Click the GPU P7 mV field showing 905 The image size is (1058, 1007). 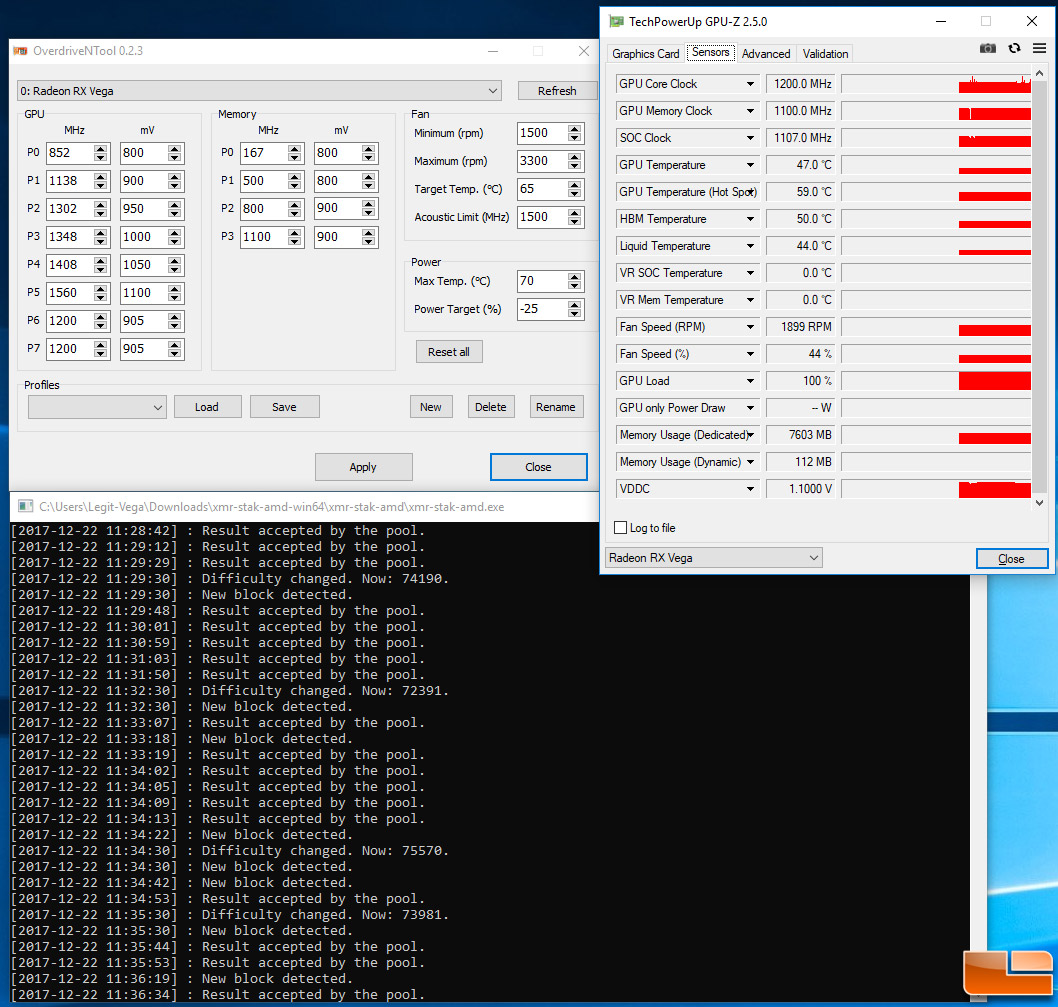point(144,349)
